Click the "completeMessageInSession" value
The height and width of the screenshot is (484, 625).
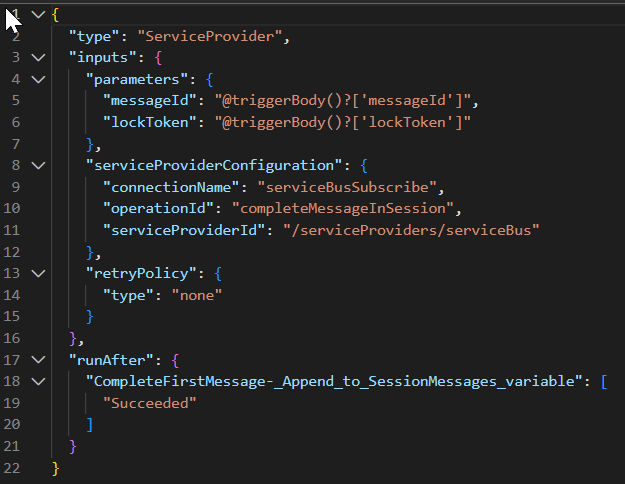pyautogui.click(x=343, y=208)
